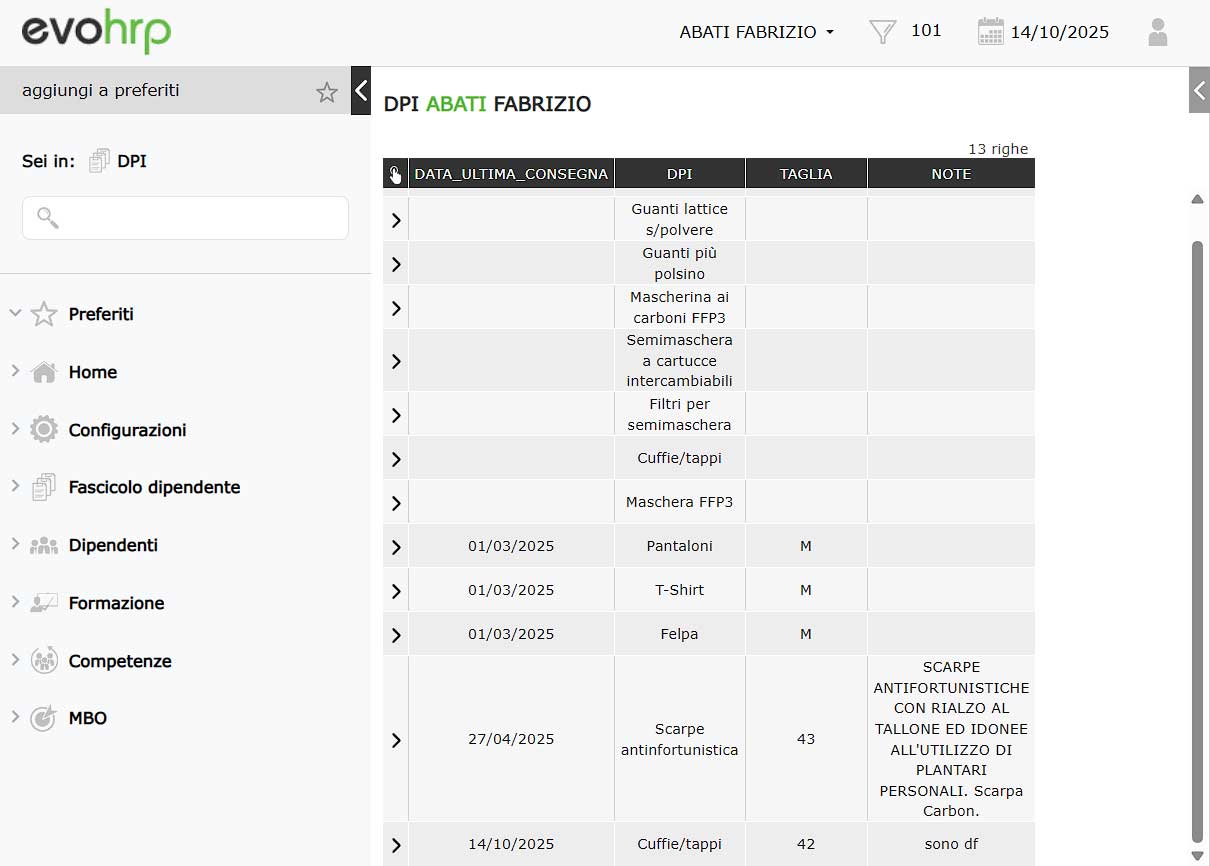Viewport: 1210px width, 866px height.
Task: Click the sidebar search input field
Action: pos(185,218)
